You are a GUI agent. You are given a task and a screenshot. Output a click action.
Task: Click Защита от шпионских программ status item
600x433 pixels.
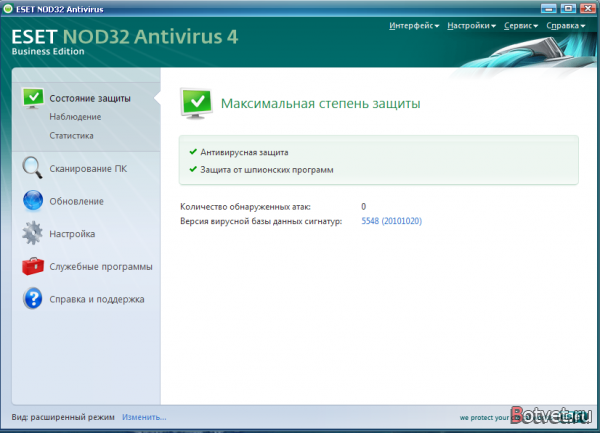261,169
